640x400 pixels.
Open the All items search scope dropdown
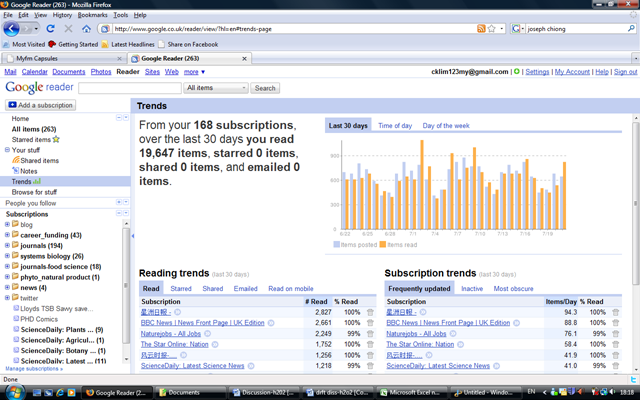pyautogui.click(x=216, y=88)
